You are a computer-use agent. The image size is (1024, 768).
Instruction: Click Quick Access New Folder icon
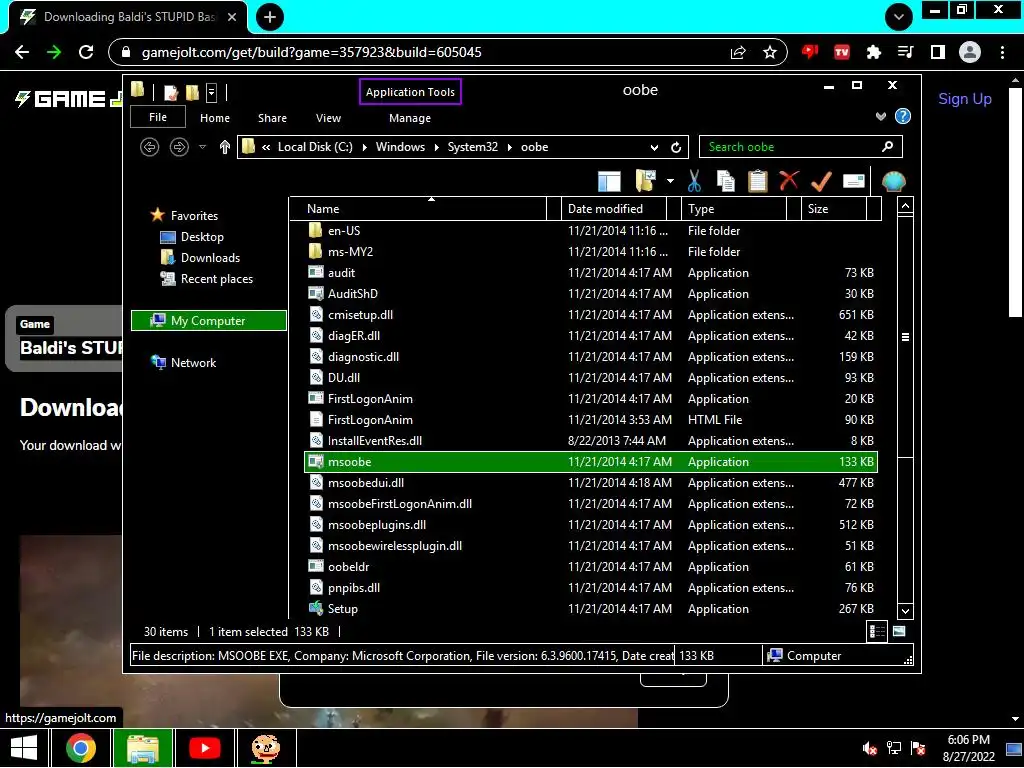pyautogui.click(x=192, y=92)
